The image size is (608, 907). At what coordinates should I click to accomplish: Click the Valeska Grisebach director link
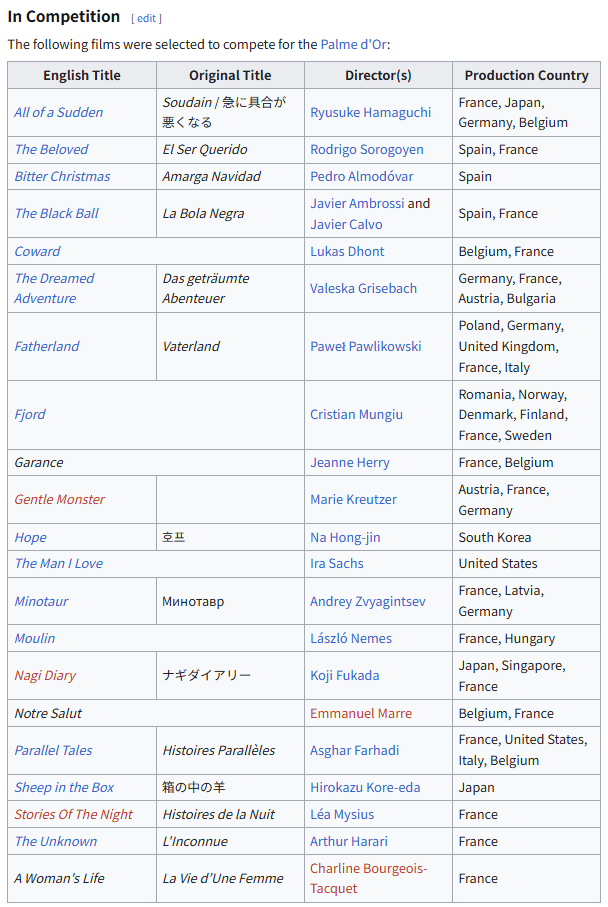coord(363,288)
